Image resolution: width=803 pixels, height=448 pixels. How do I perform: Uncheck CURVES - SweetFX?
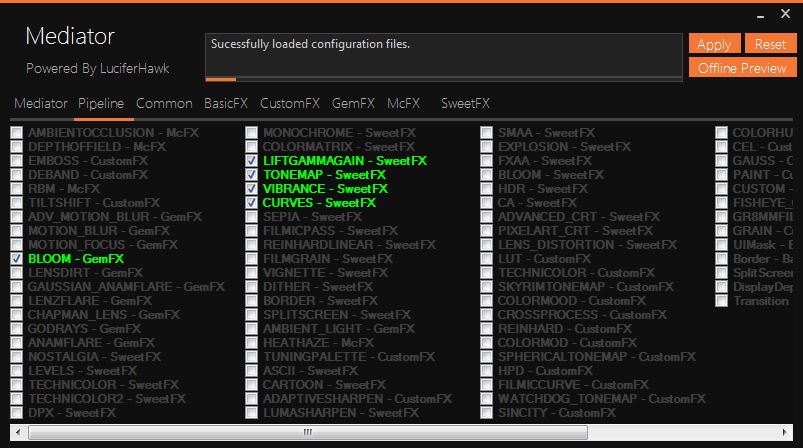(251, 203)
